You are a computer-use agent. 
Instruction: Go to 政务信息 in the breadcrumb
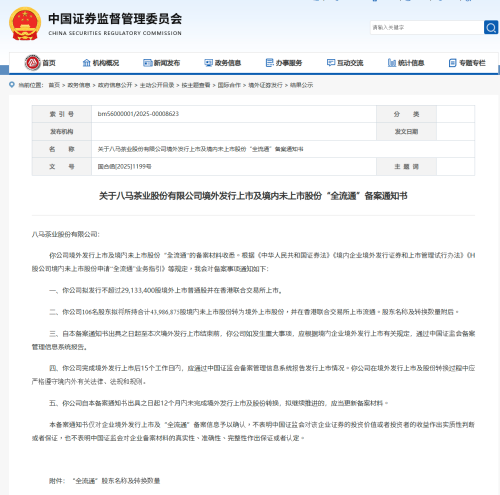[79, 85]
